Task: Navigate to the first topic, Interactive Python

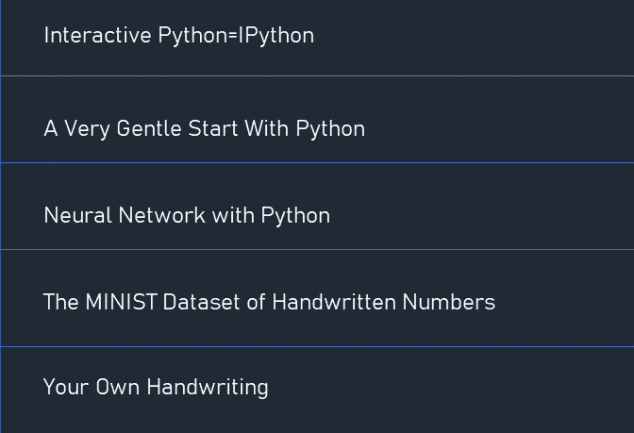Action: point(178,36)
